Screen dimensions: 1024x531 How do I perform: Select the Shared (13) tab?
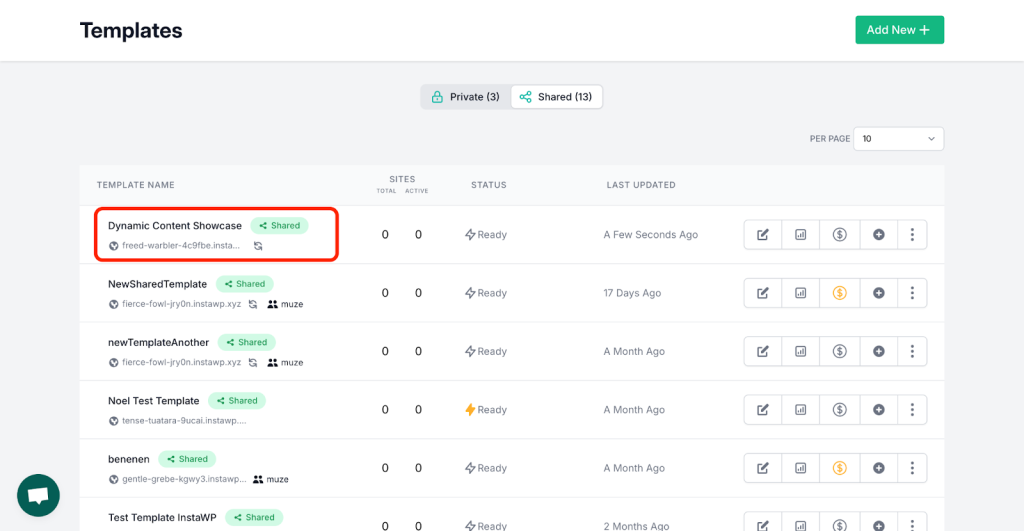(x=556, y=97)
